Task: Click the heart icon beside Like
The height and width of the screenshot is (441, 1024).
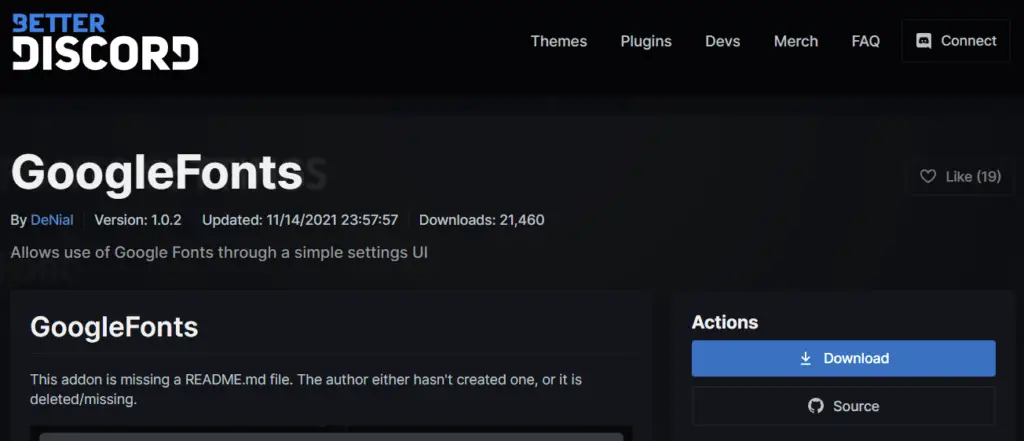Action: (x=927, y=176)
